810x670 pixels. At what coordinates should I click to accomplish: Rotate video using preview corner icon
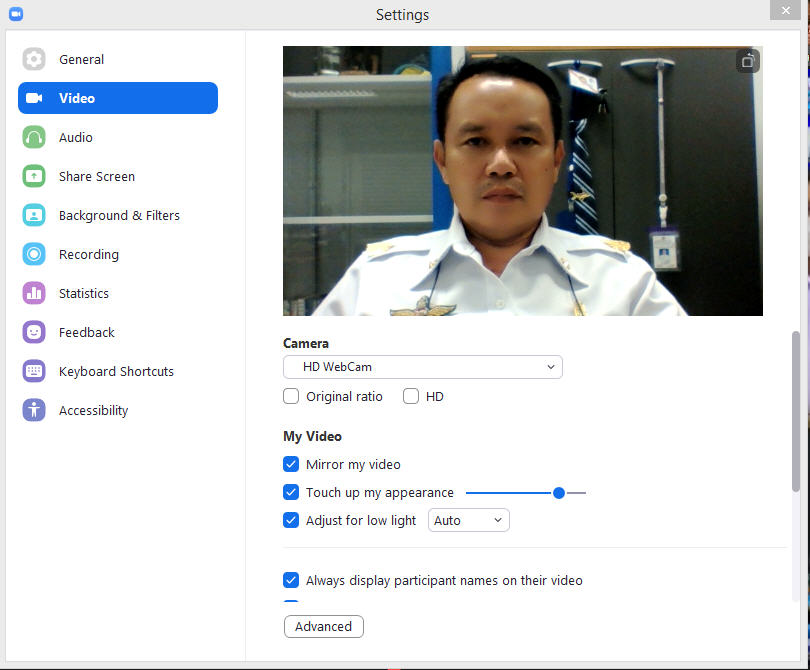tap(747, 61)
